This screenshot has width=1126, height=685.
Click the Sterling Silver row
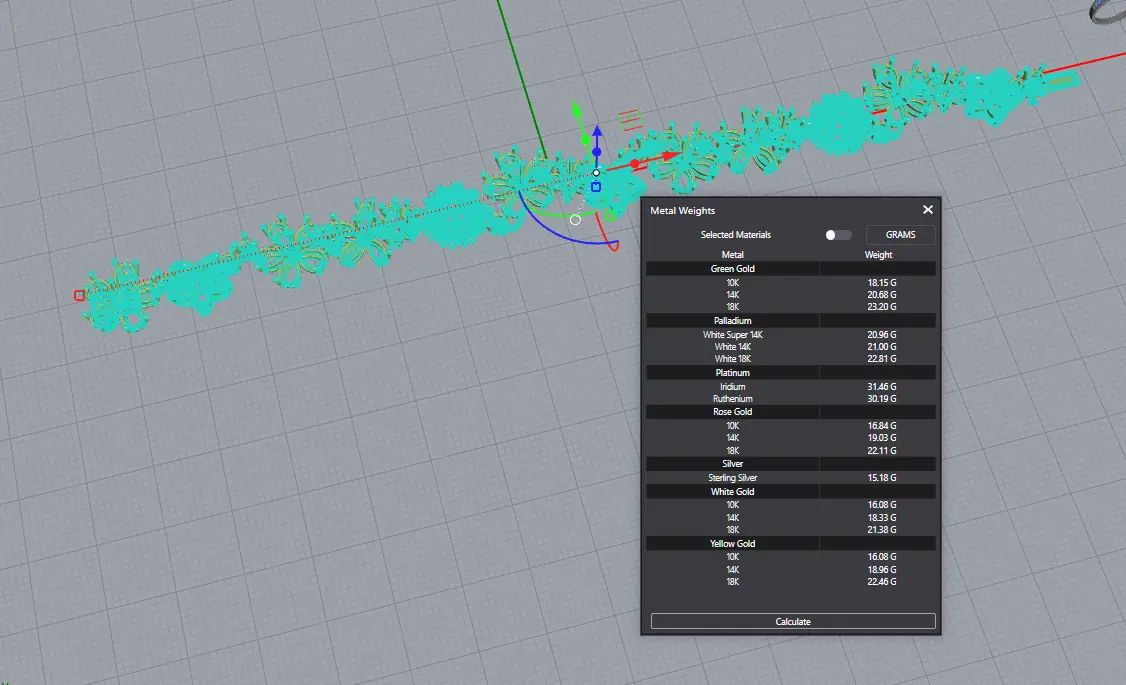point(791,477)
